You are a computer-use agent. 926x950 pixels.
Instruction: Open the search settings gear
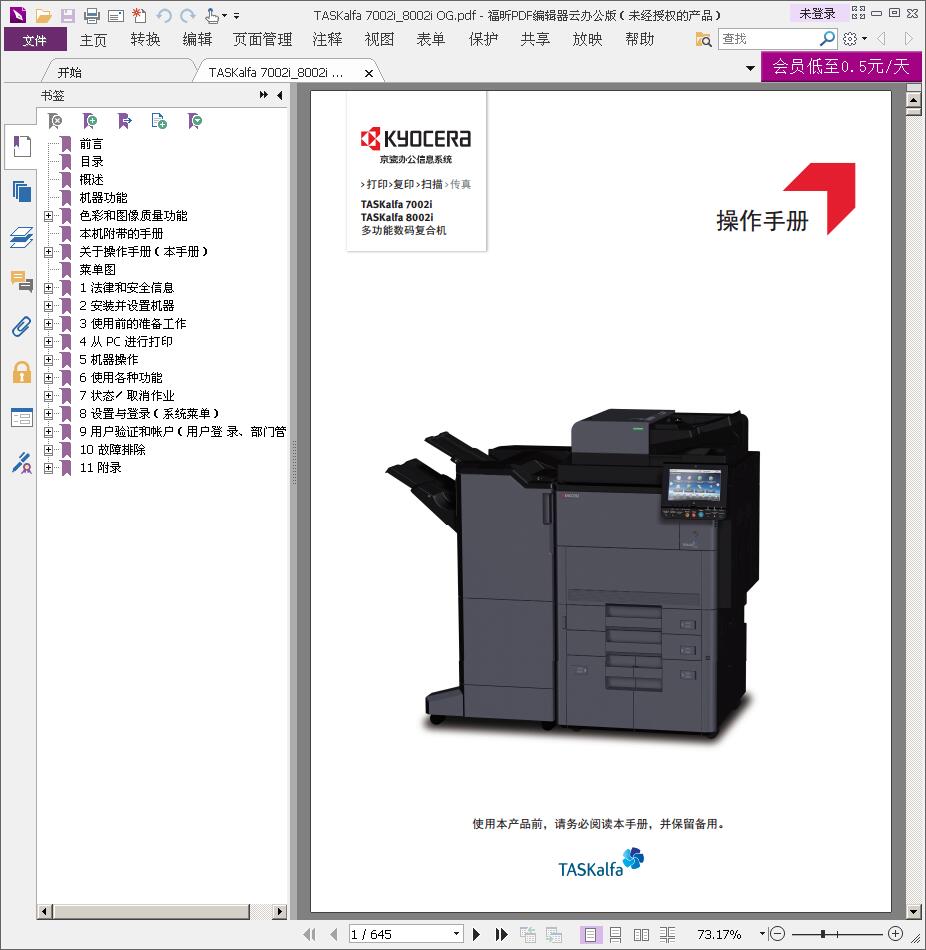click(850, 39)
